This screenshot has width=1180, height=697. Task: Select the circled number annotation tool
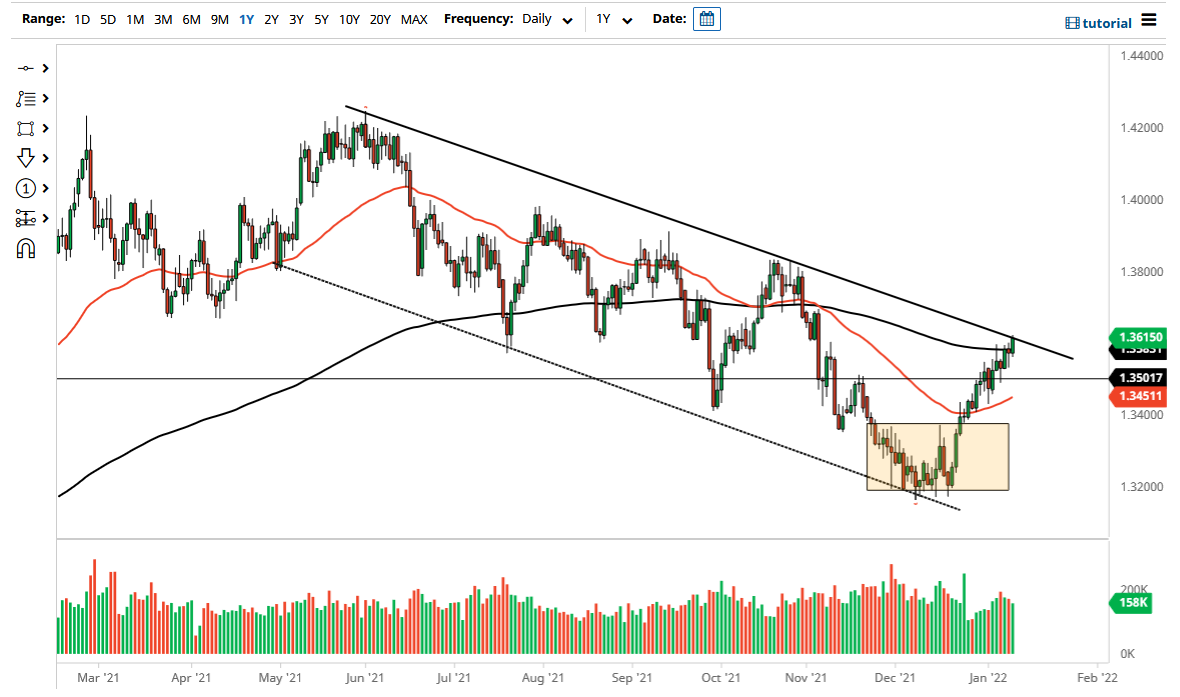tap(26, 188)
